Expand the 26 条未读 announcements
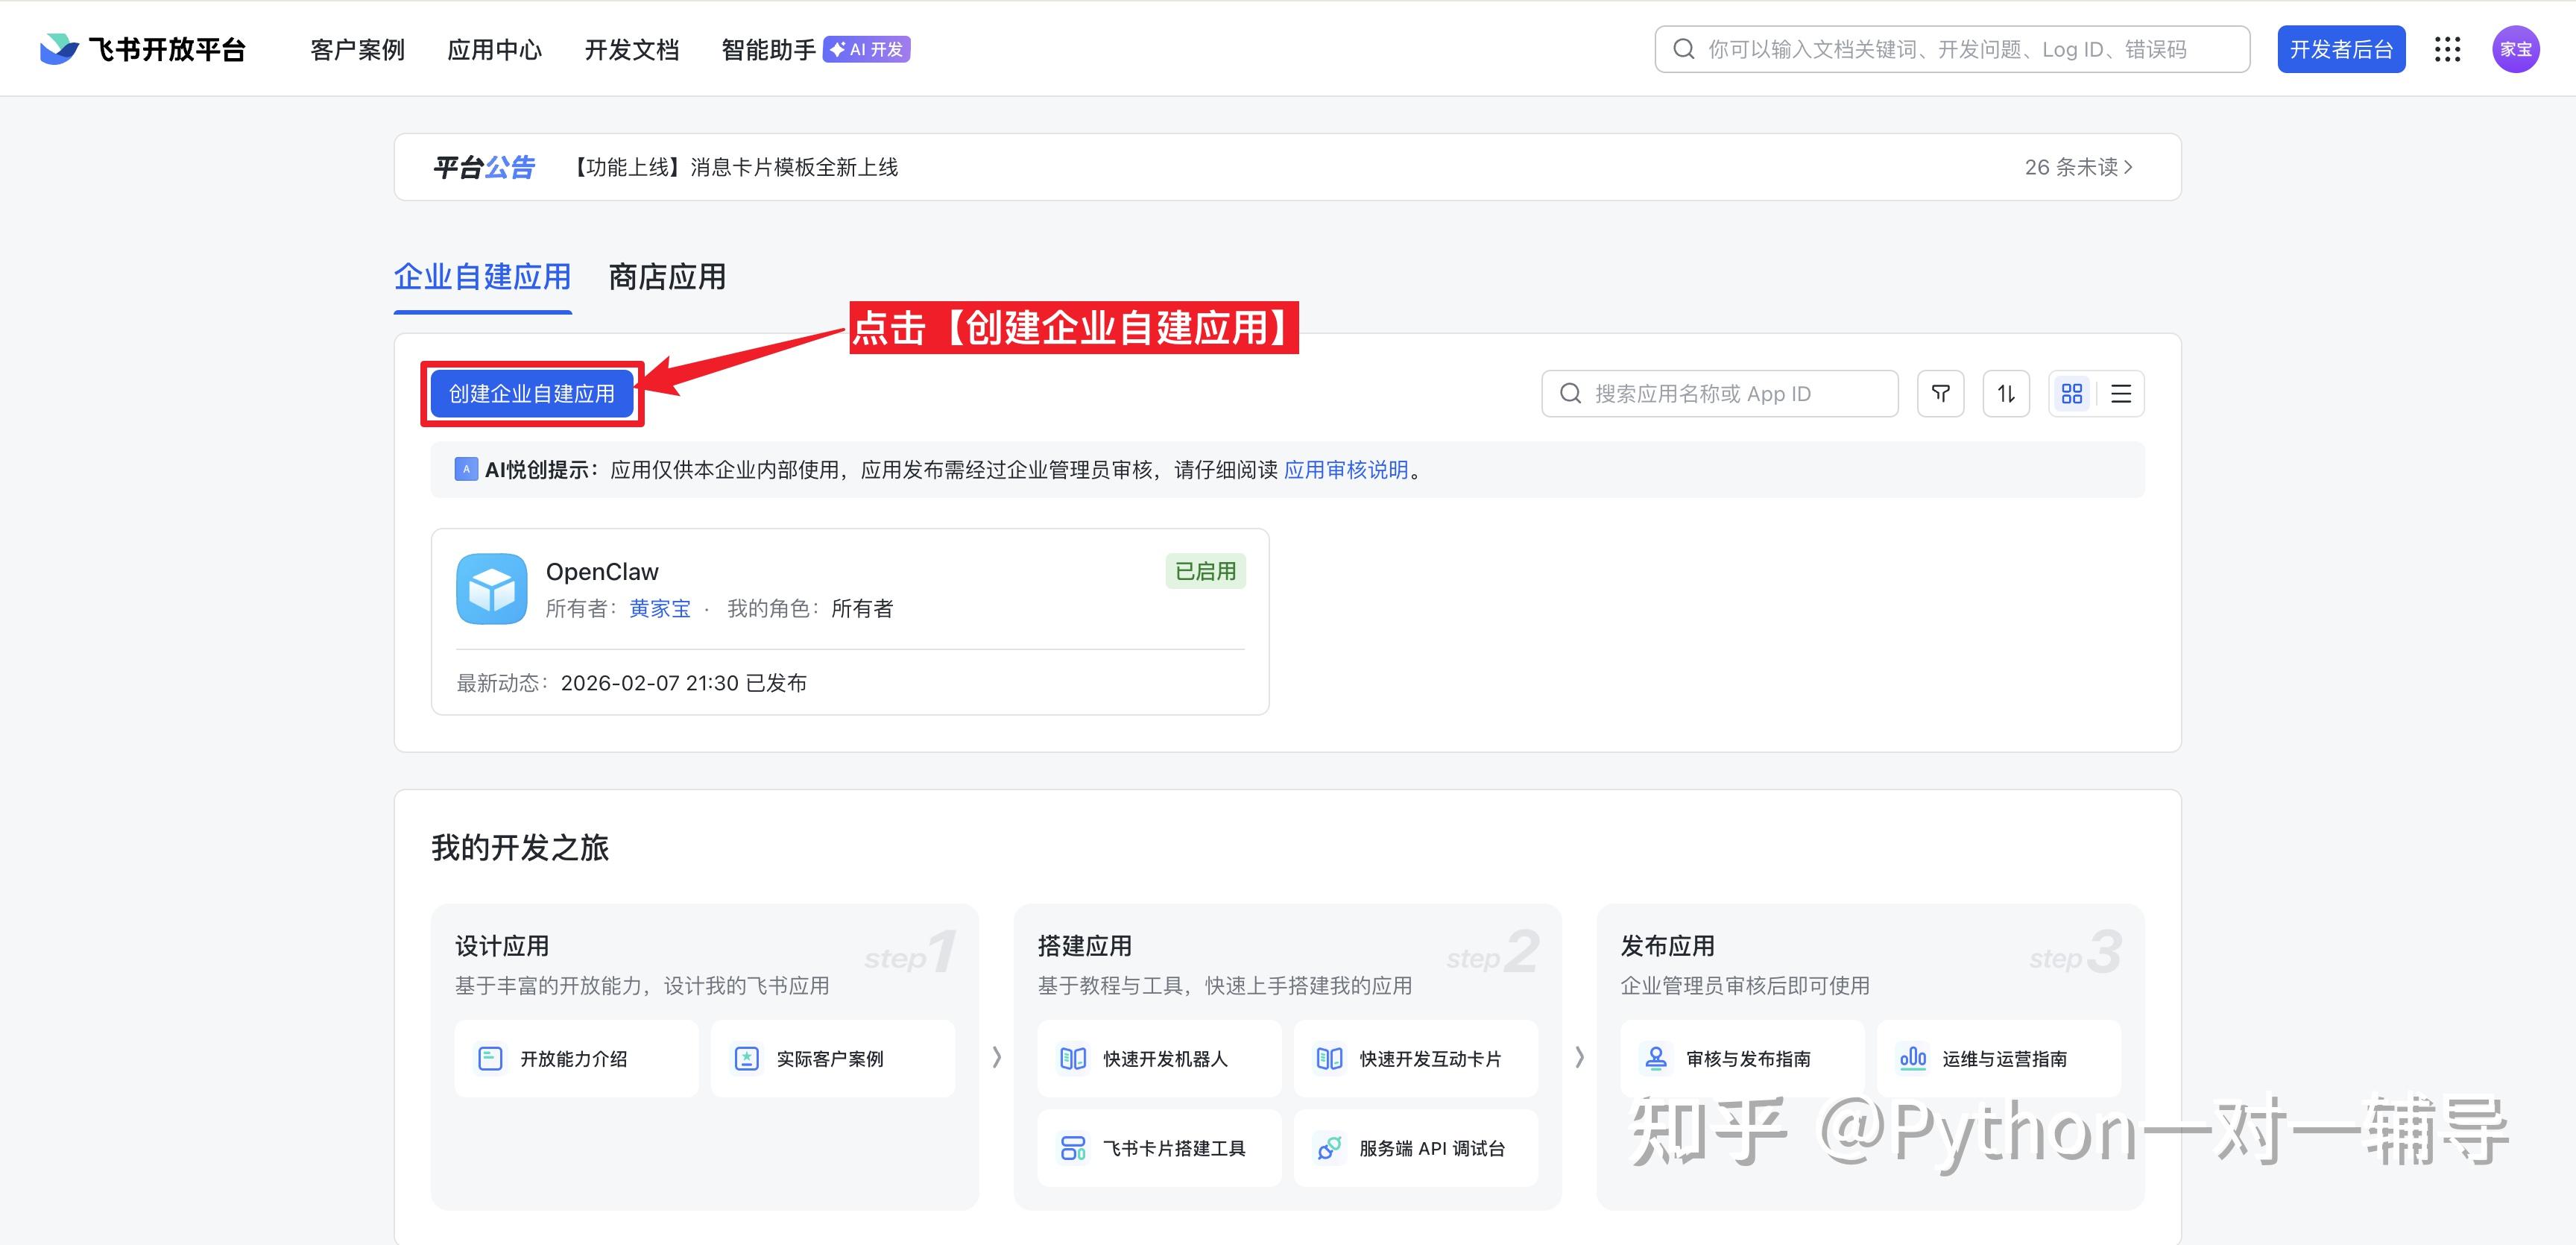Screen dimensions: 2576x1245 2078,167
